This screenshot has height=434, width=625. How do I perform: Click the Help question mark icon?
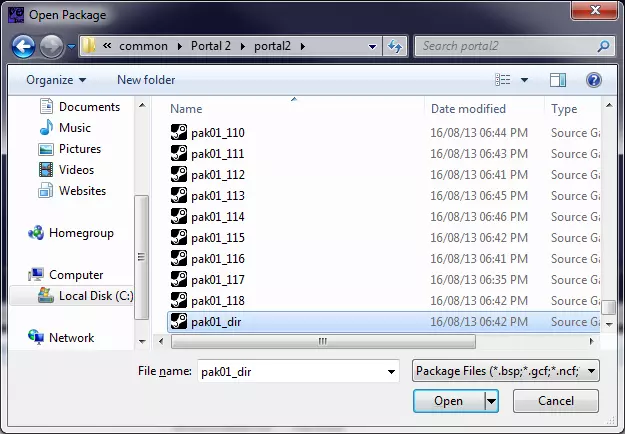(594, 80)
